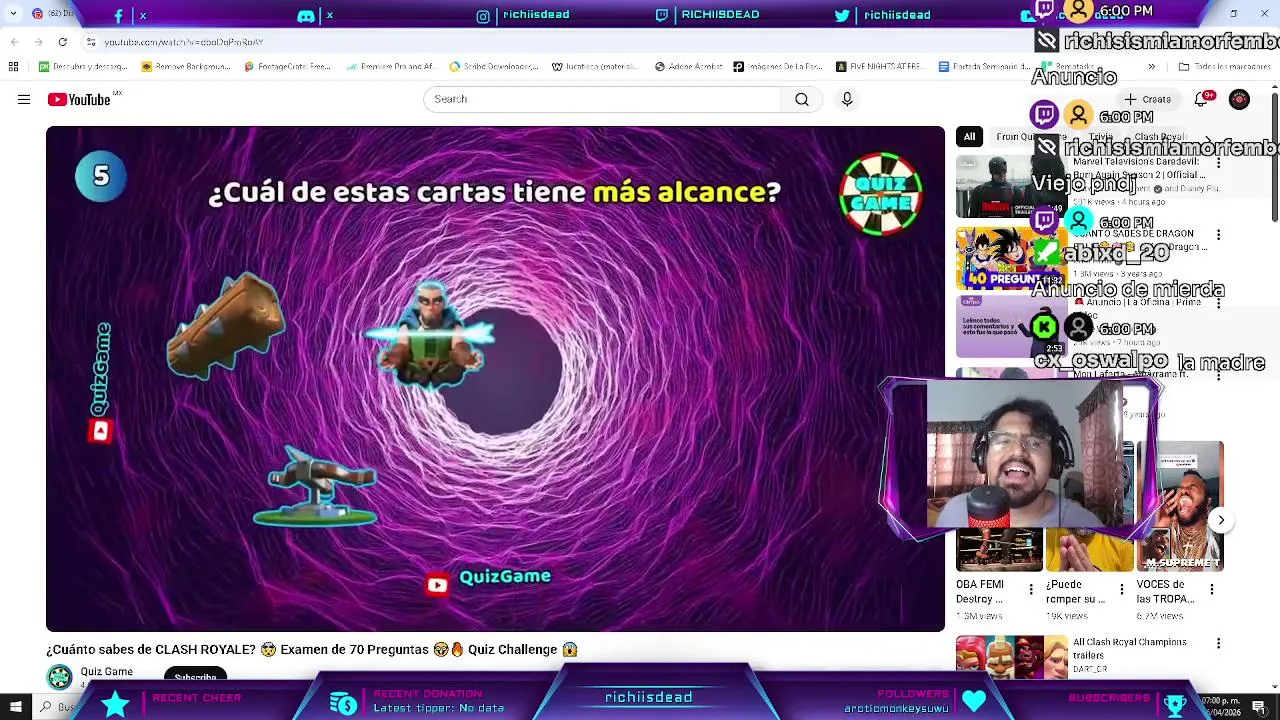This screenshot has height=720, width=1280.
Task: Open the Chrome apps grid shortcut
Action: point(13,67)
